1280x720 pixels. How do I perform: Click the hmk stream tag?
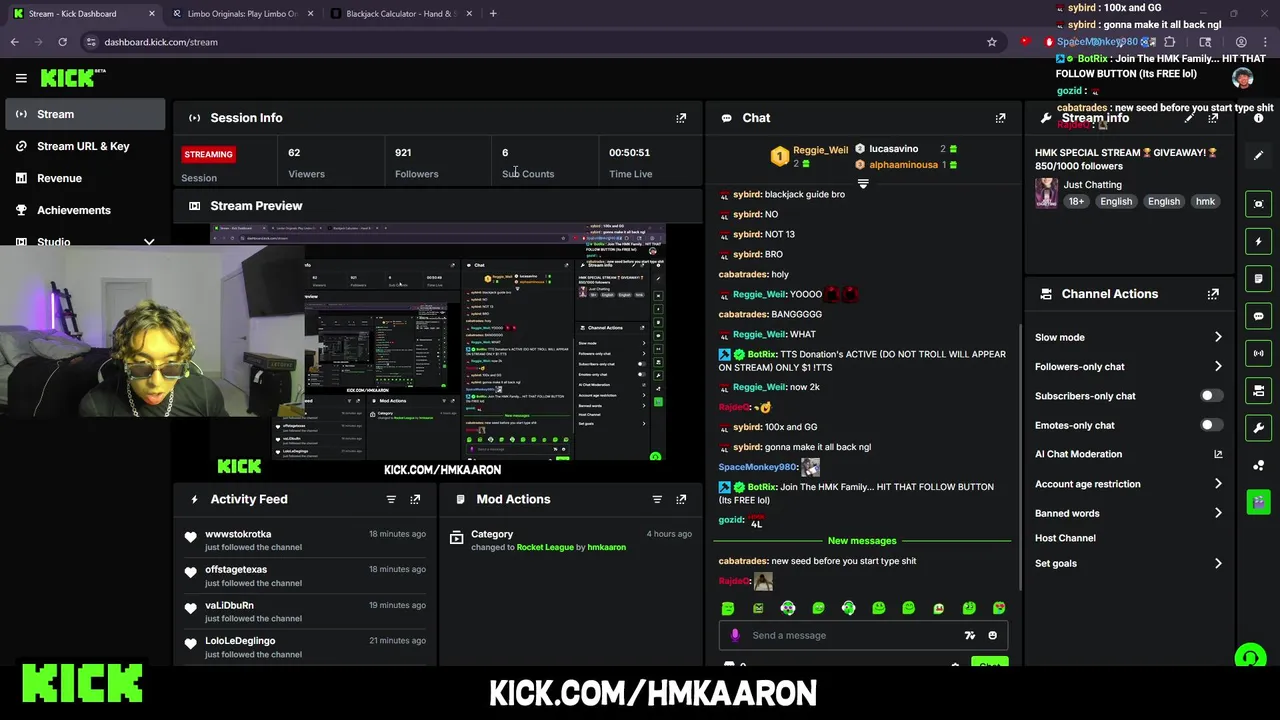(x=1205, y=201)
